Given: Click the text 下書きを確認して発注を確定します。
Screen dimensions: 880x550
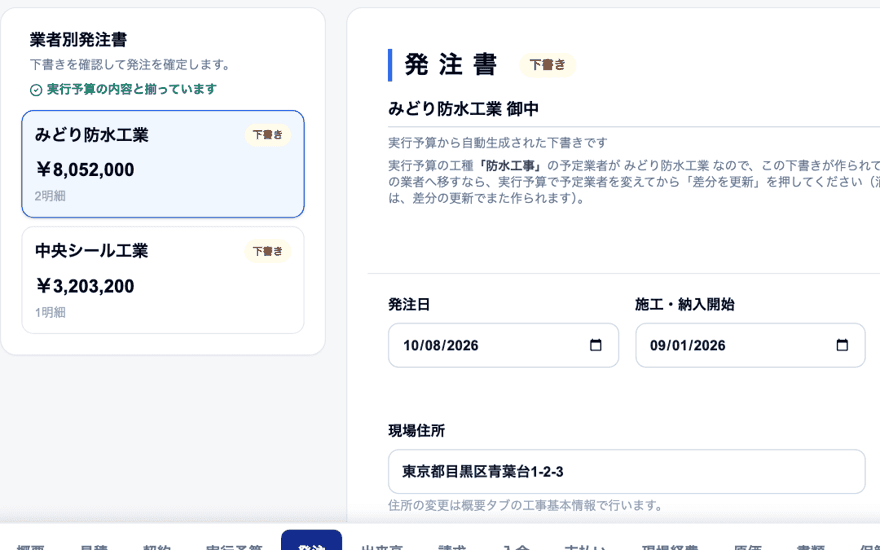Looking at the screenshot, I should [x=131, y=65].
